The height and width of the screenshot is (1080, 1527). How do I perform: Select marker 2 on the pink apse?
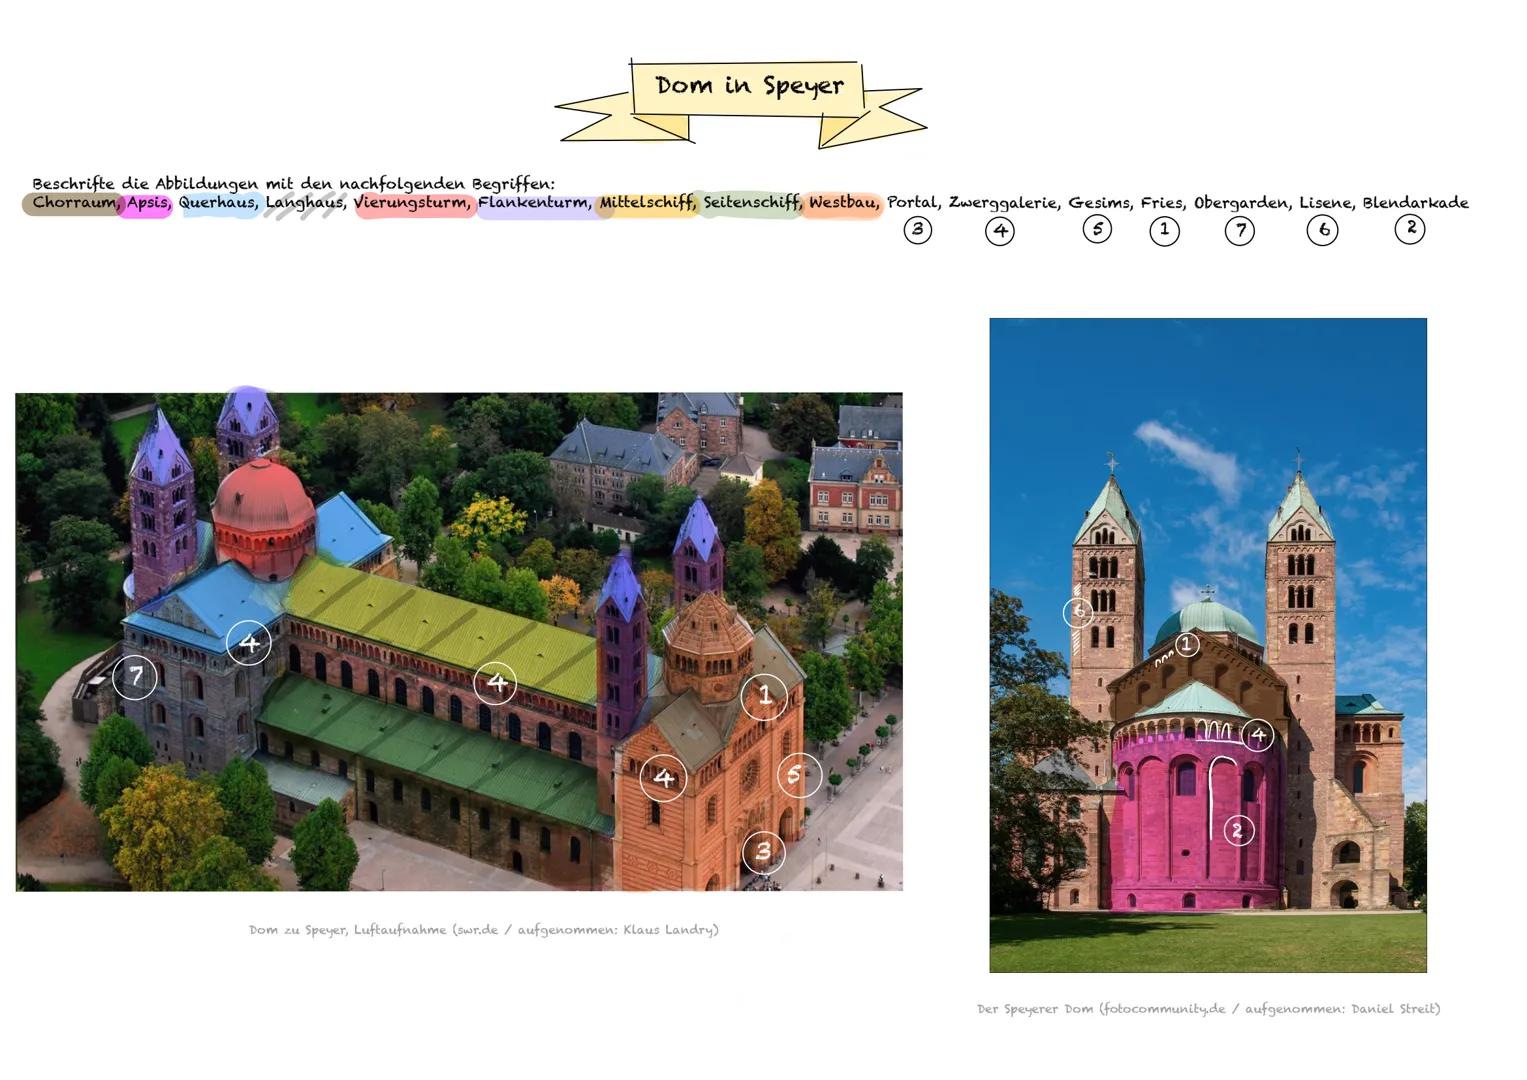click(1237, 828)
